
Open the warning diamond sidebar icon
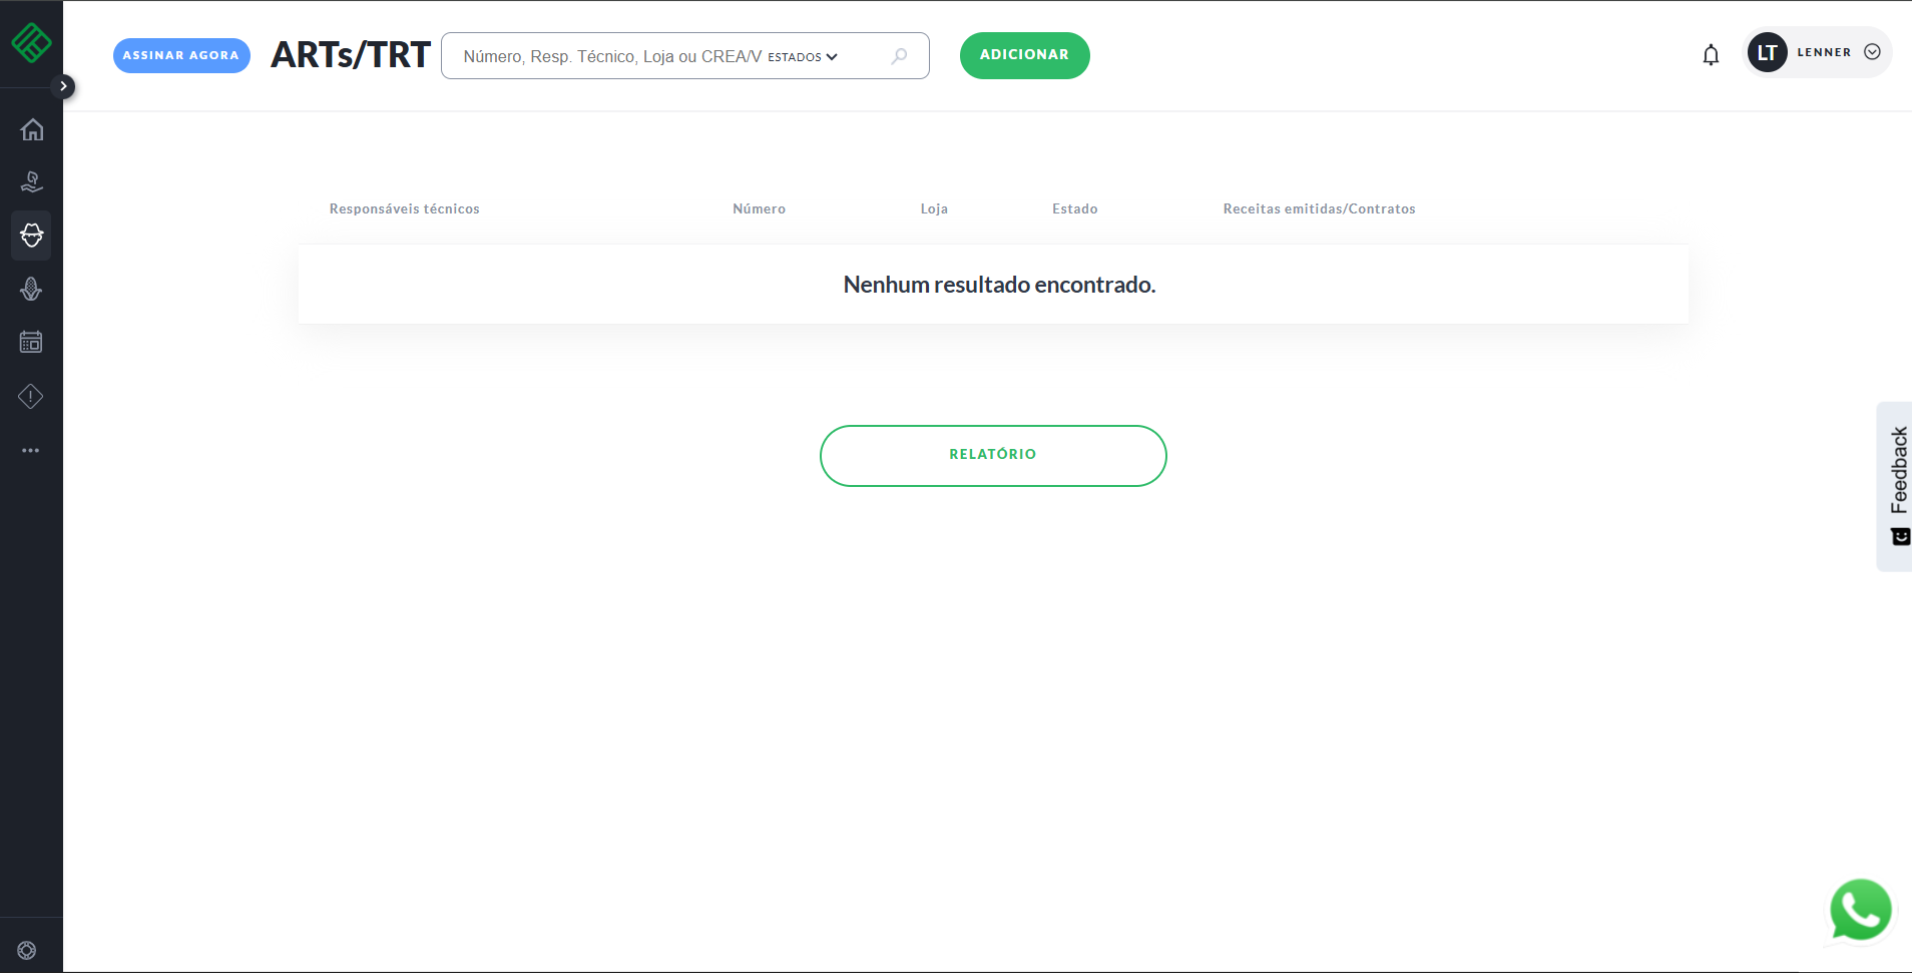tap(32, 397)
